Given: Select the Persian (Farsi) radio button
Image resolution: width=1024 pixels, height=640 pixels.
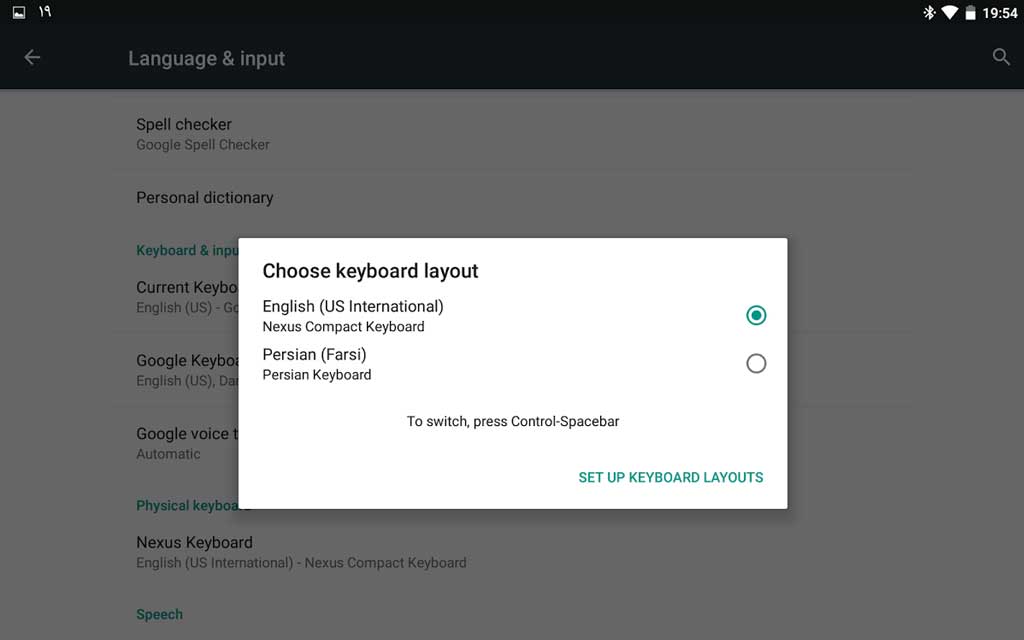Looking at the screenshot, I should (756, 363).
